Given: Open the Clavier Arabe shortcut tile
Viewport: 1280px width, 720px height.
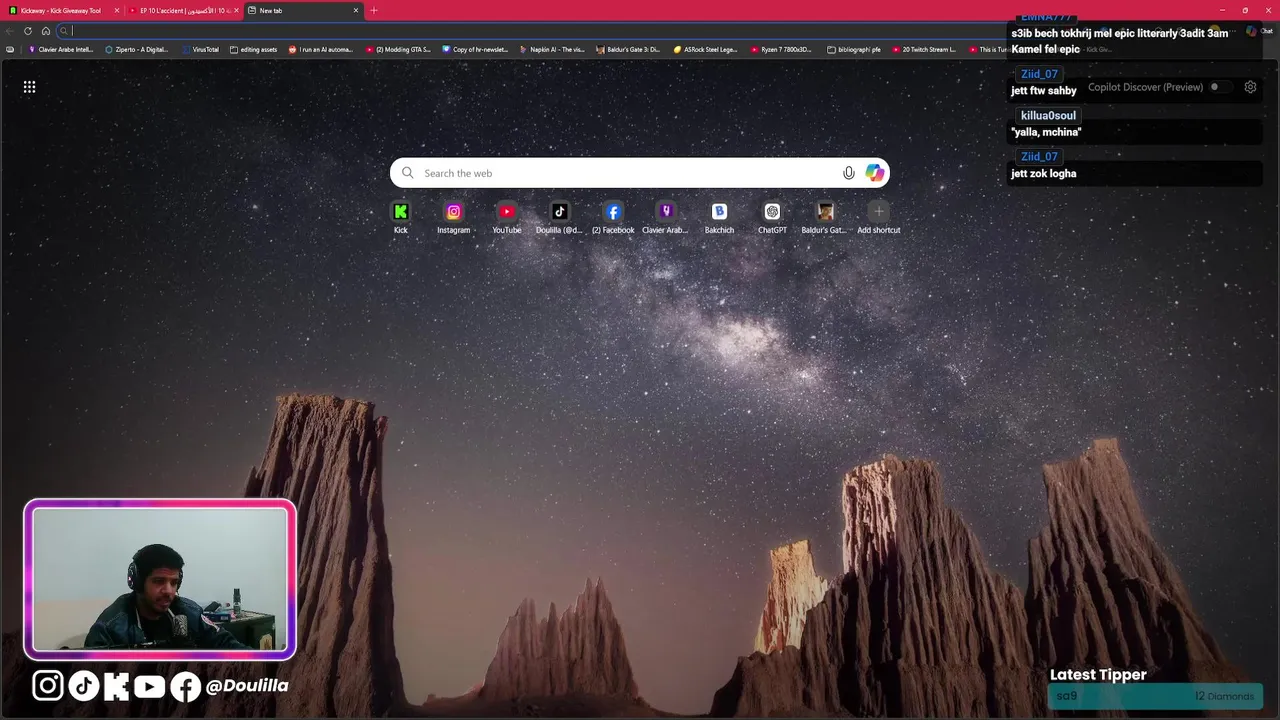Looking at the screenshot, I should pos(666,217).
